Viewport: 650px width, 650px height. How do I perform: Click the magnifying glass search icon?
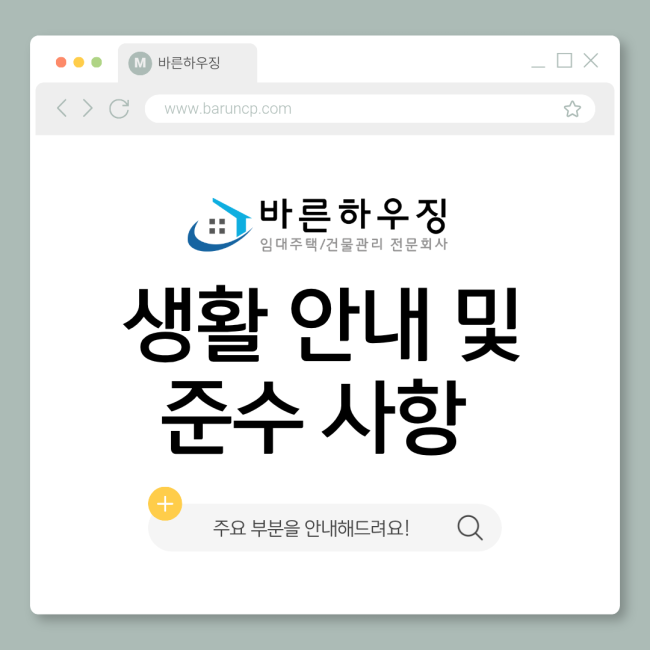point(470,528)
